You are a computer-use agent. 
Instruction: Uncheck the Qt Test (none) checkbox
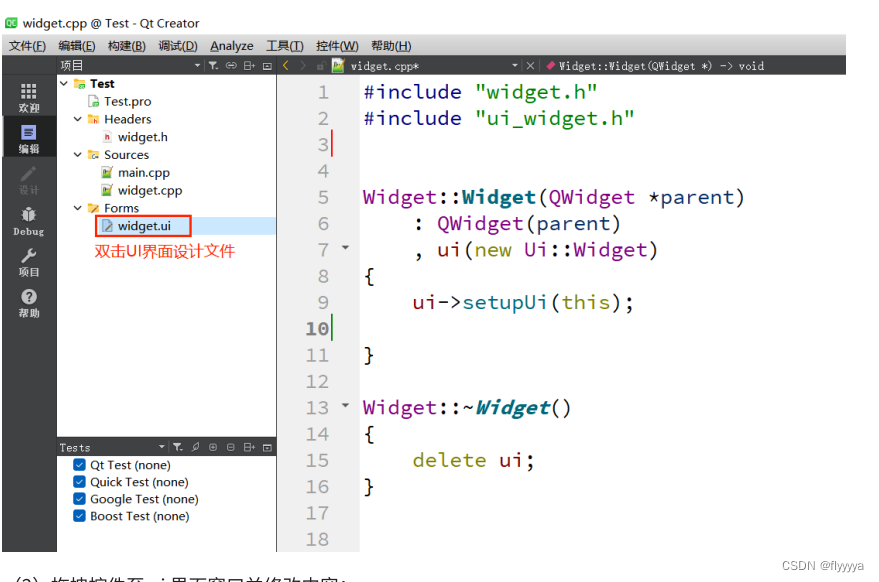coord(80,465)
